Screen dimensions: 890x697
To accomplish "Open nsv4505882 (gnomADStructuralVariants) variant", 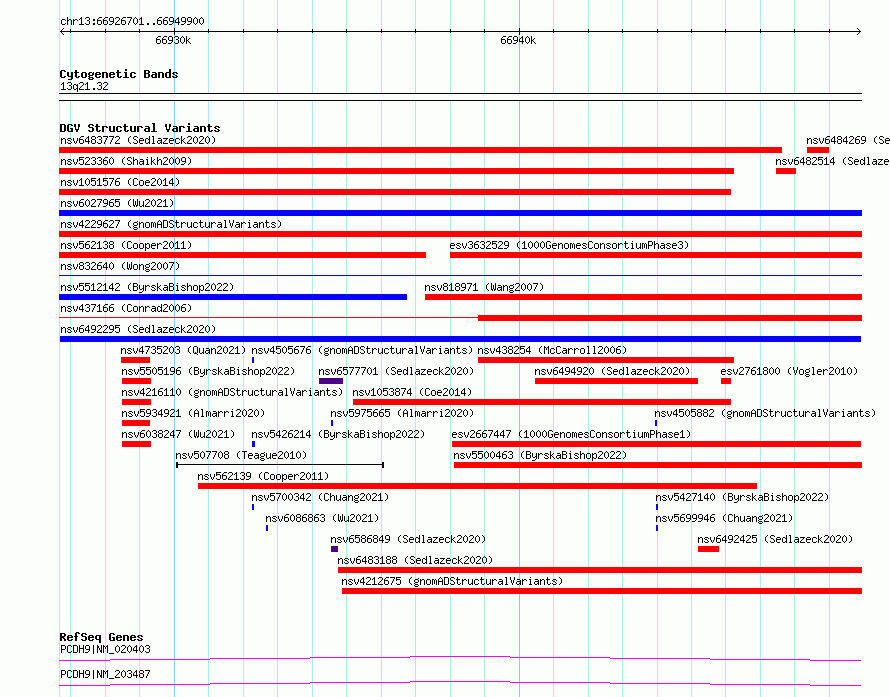I will (x=765, y=413).
